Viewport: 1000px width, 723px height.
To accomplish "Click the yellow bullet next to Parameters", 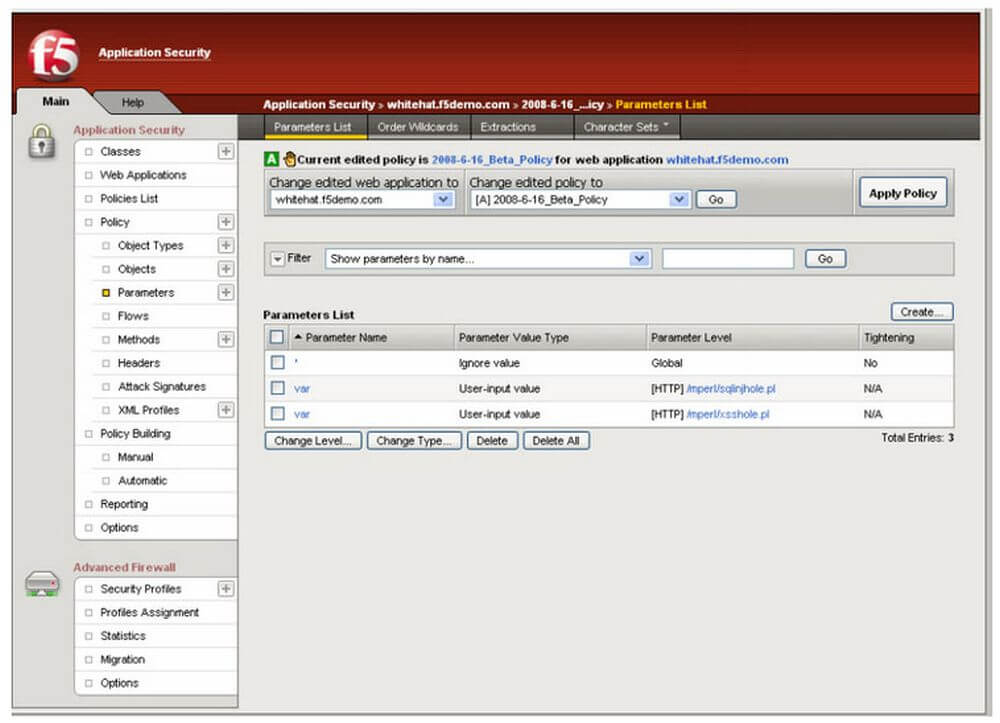I will click(x=106, y=293).
